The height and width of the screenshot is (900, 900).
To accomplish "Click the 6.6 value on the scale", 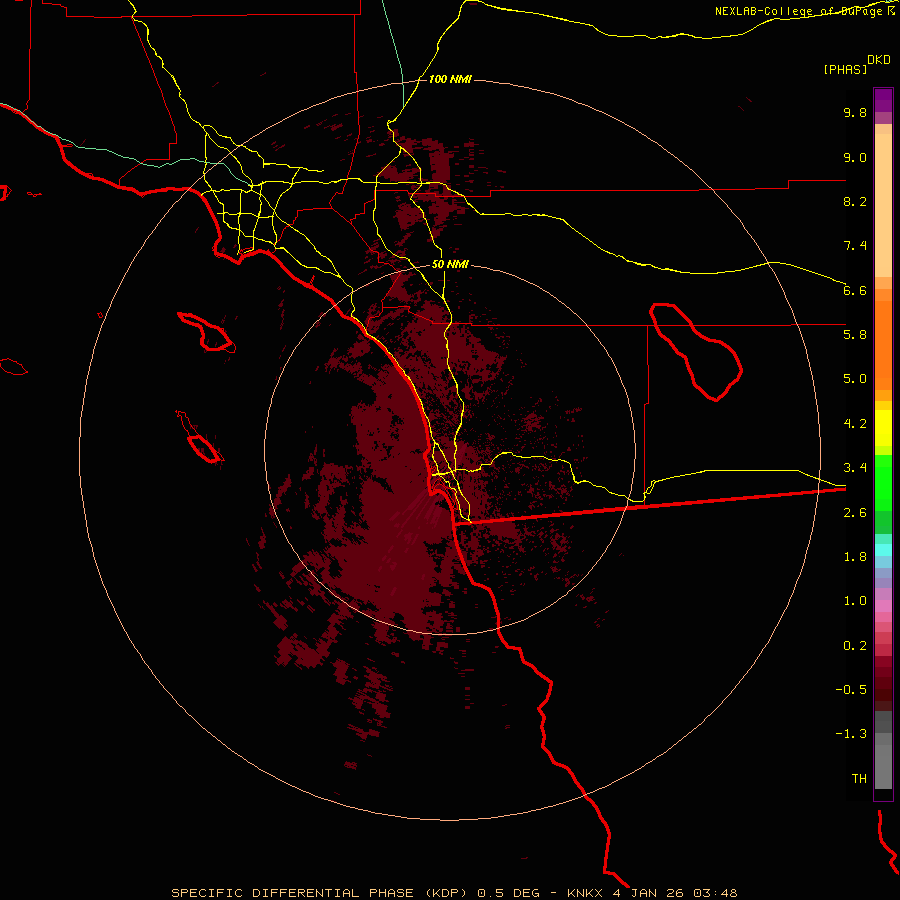I will [x=855, y=290].
